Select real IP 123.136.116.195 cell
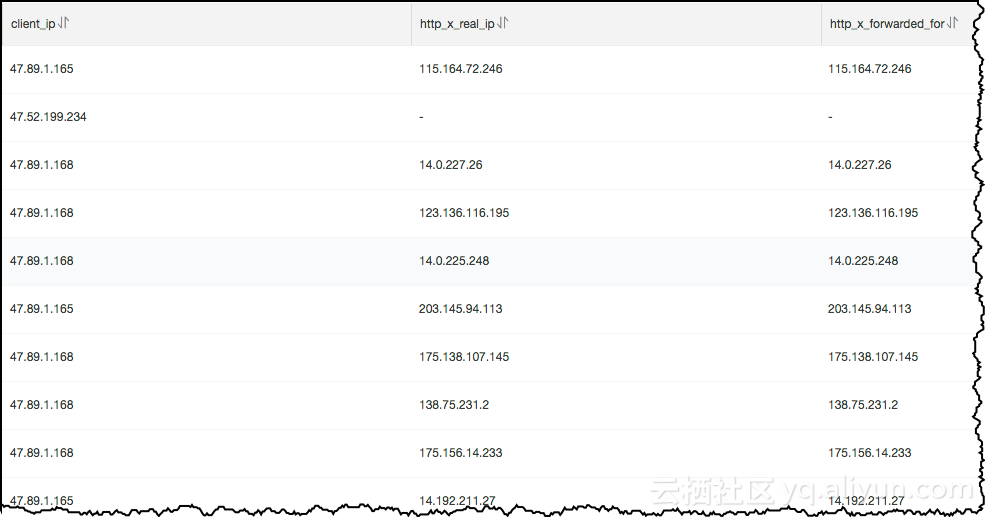The image size is (985, 517). point(464,213)
